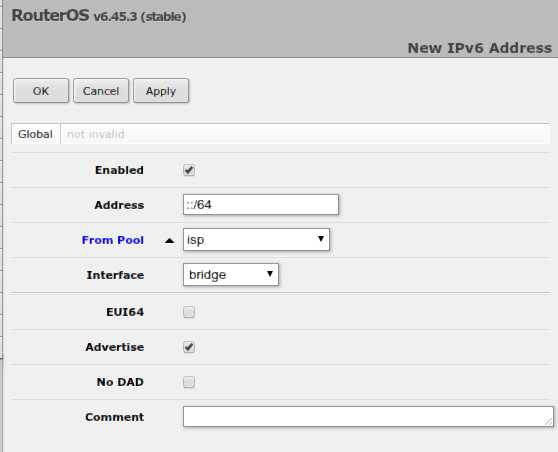This screenshot has width=558, height=452.
Task: Focus the Address input field
Action: 261,205
